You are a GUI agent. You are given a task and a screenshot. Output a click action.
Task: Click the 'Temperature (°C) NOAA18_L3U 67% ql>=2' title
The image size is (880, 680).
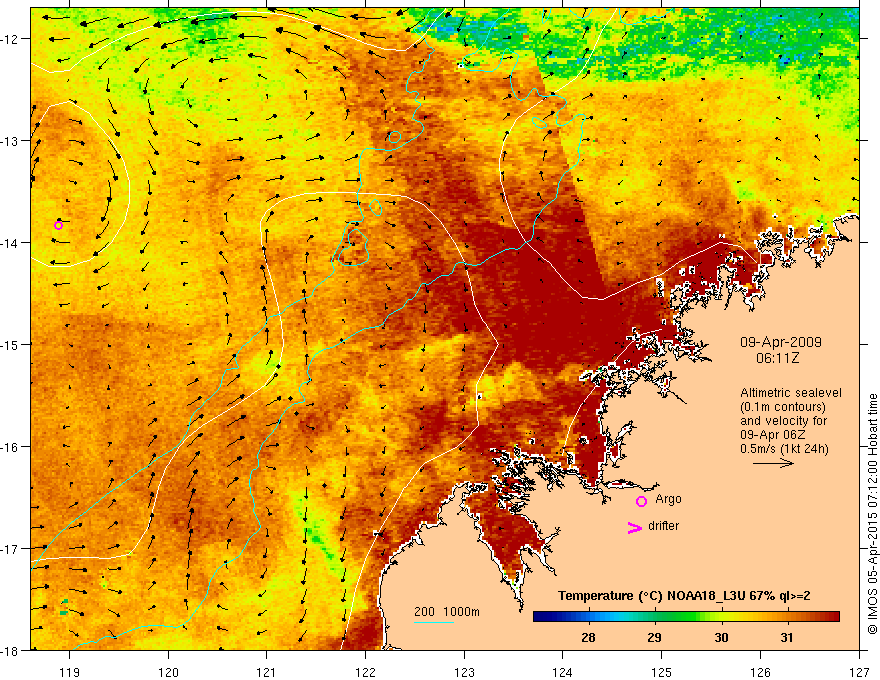click(x=684, y=596)
